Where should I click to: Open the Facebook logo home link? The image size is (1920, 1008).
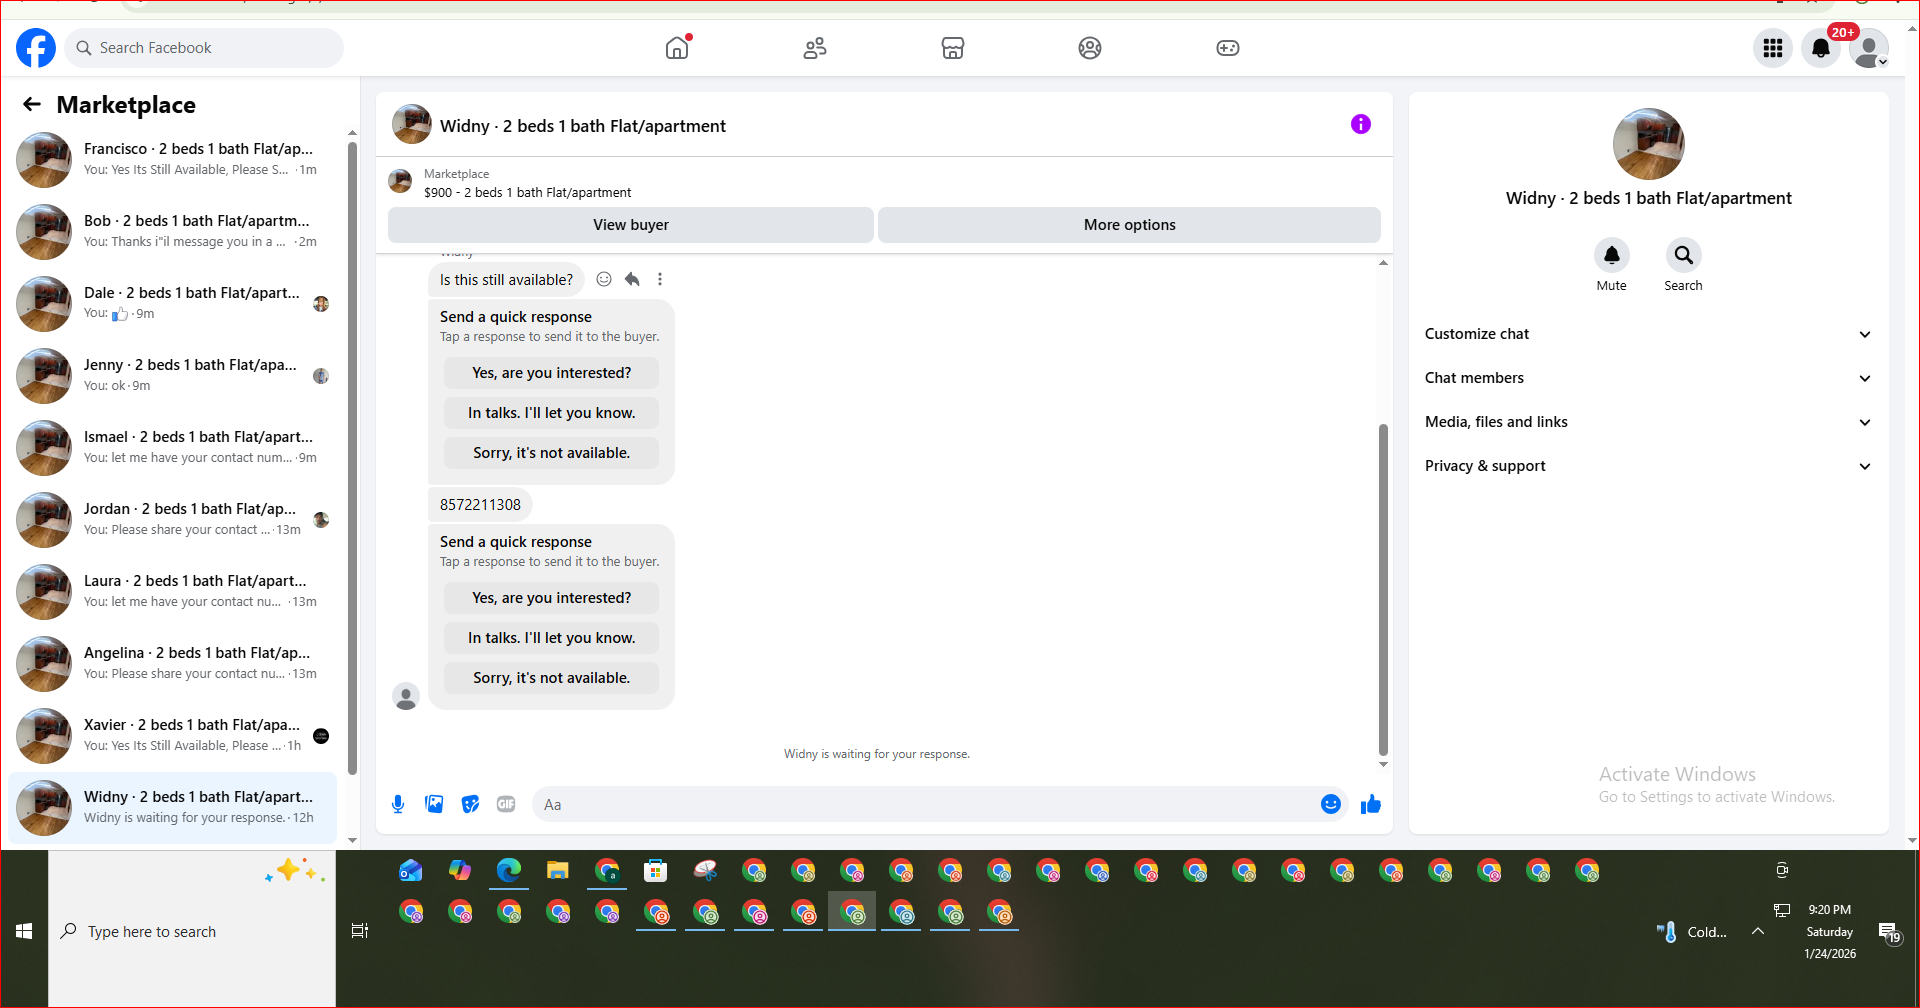(x=36, y=48)
